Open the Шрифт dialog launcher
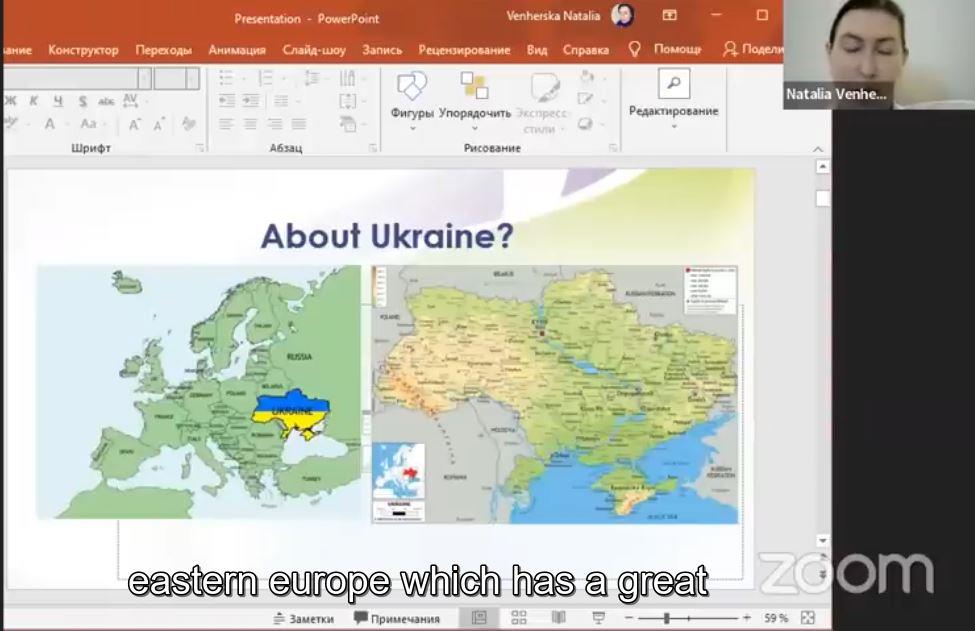This screenshot has width=975, height=631. 200,148
